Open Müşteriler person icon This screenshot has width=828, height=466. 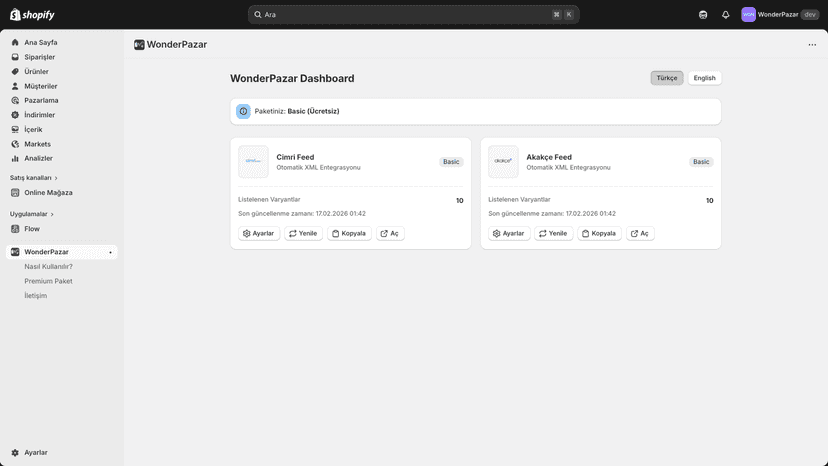coord(15,86)
